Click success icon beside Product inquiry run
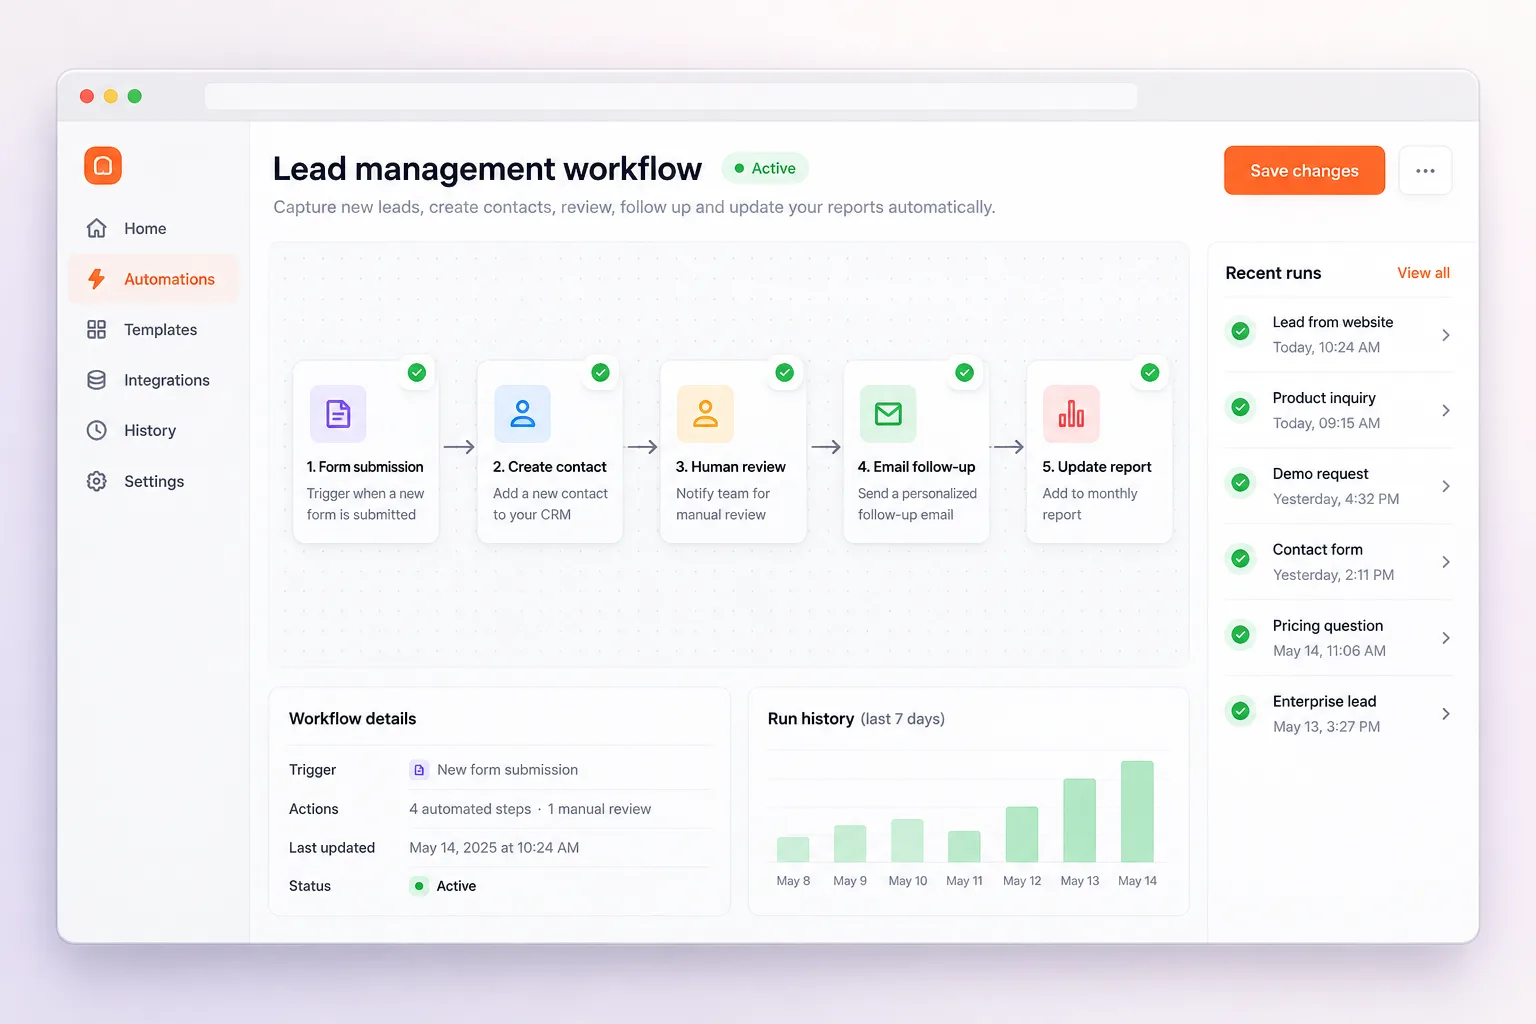 click(1241, 407)
